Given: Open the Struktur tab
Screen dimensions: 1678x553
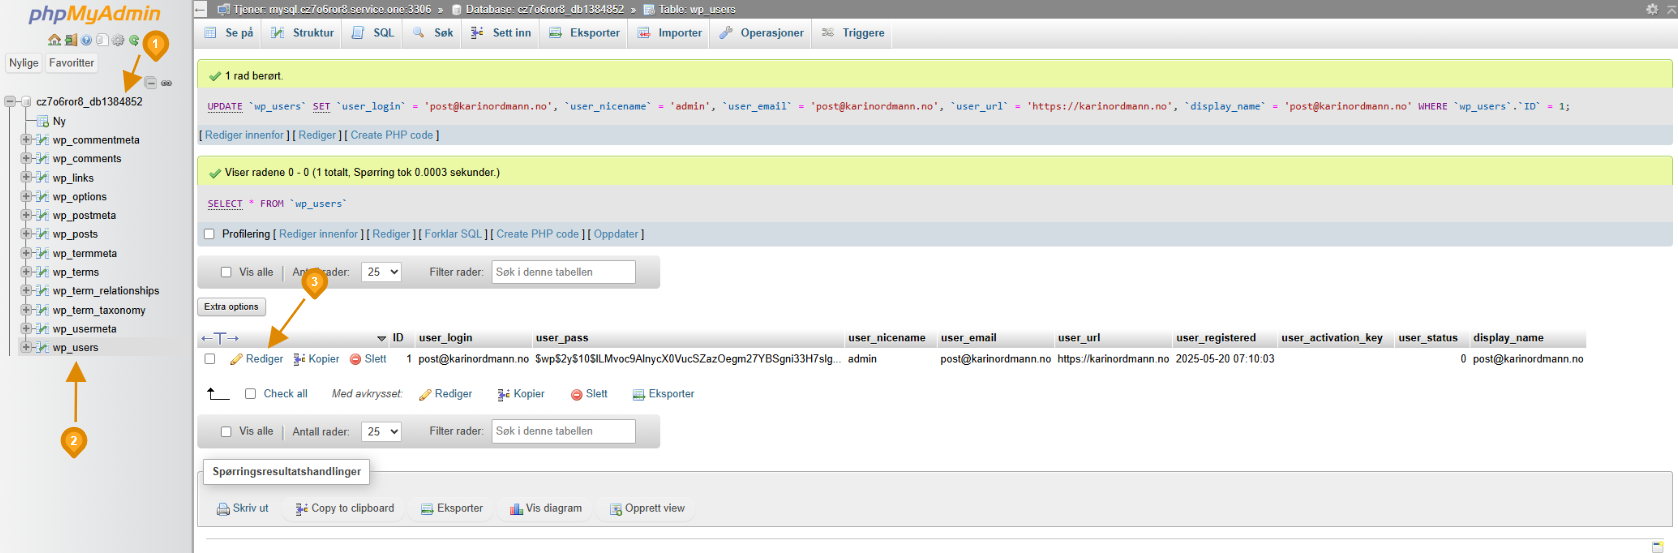Looking at the screenshot, I should [303, 33].
